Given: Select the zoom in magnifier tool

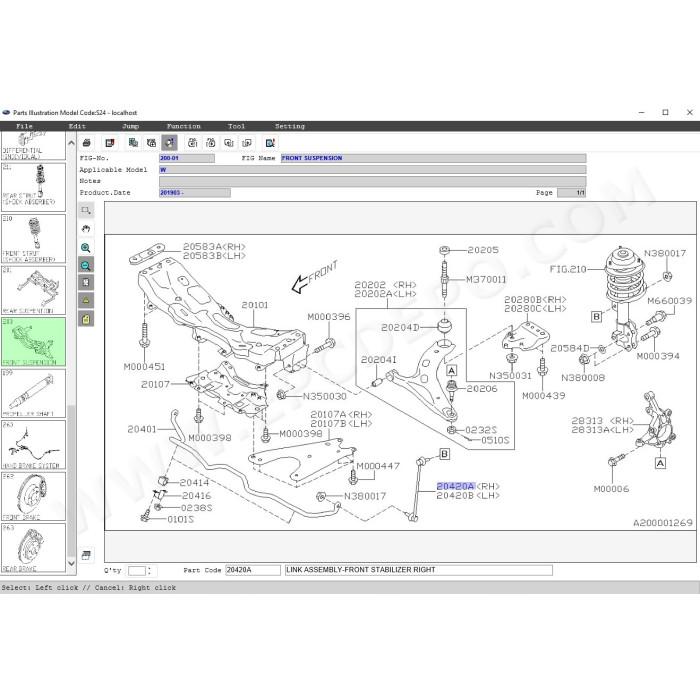Looking at the screenshot, I should click(86, 248).
